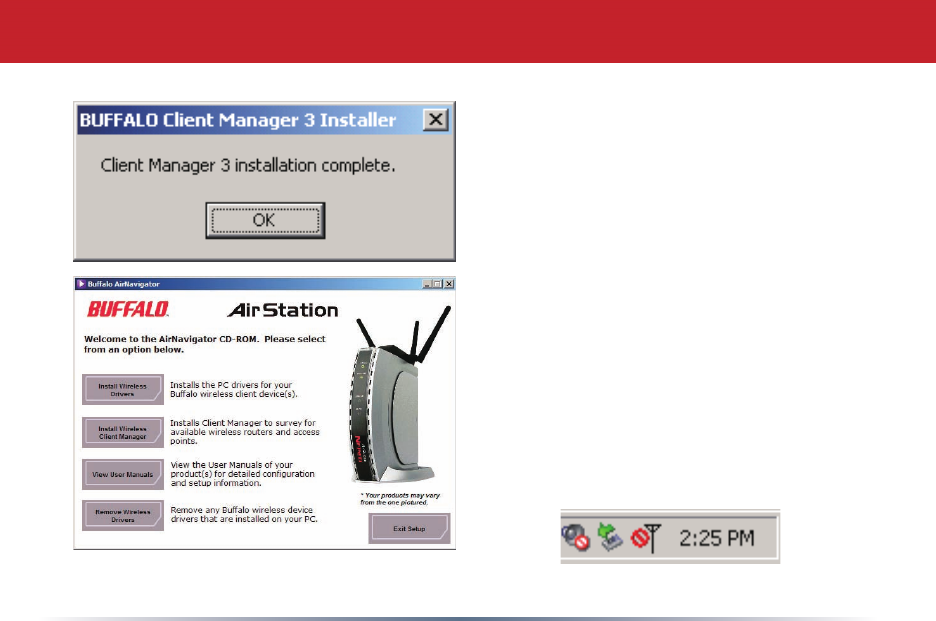This screenshot has width=936, height=621.
Task: Click Install Wireless Client Manager button
Action: pos(123,432)
